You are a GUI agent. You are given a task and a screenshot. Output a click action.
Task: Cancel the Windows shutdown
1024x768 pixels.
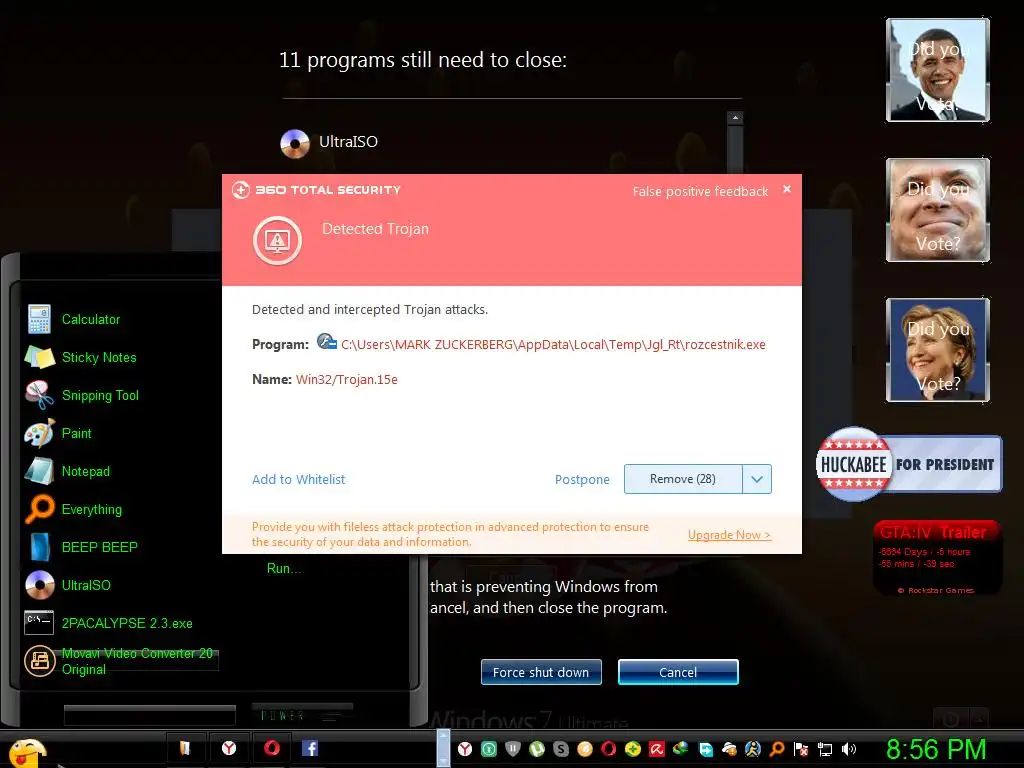[678, 672]
